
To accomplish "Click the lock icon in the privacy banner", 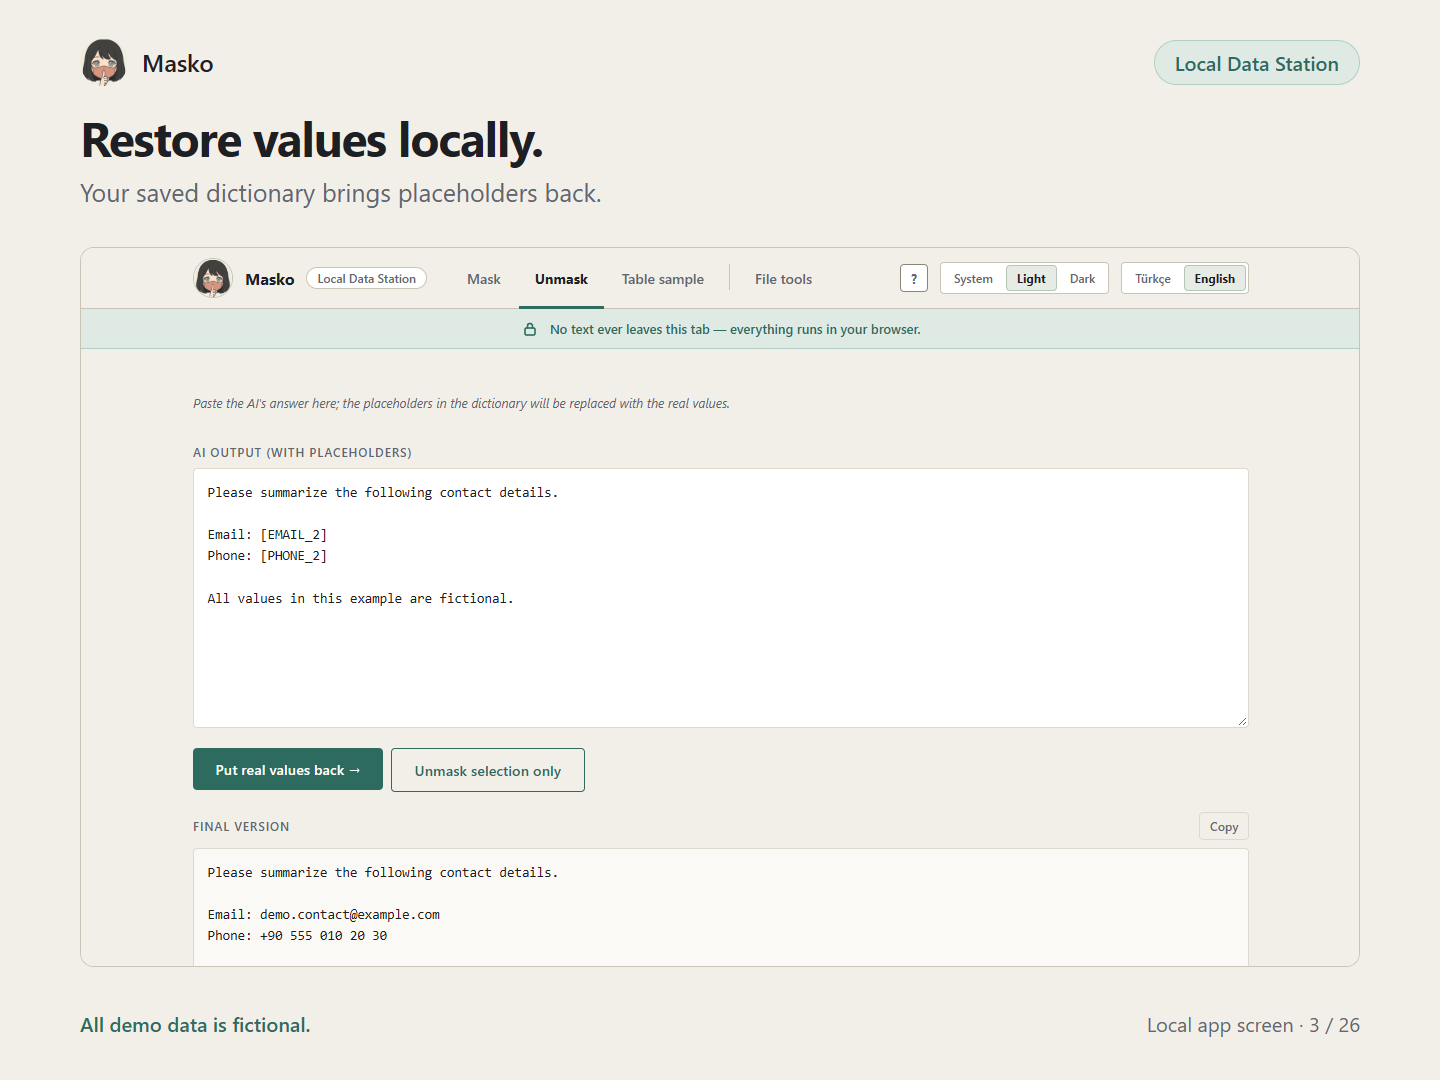I will point(530,329).
